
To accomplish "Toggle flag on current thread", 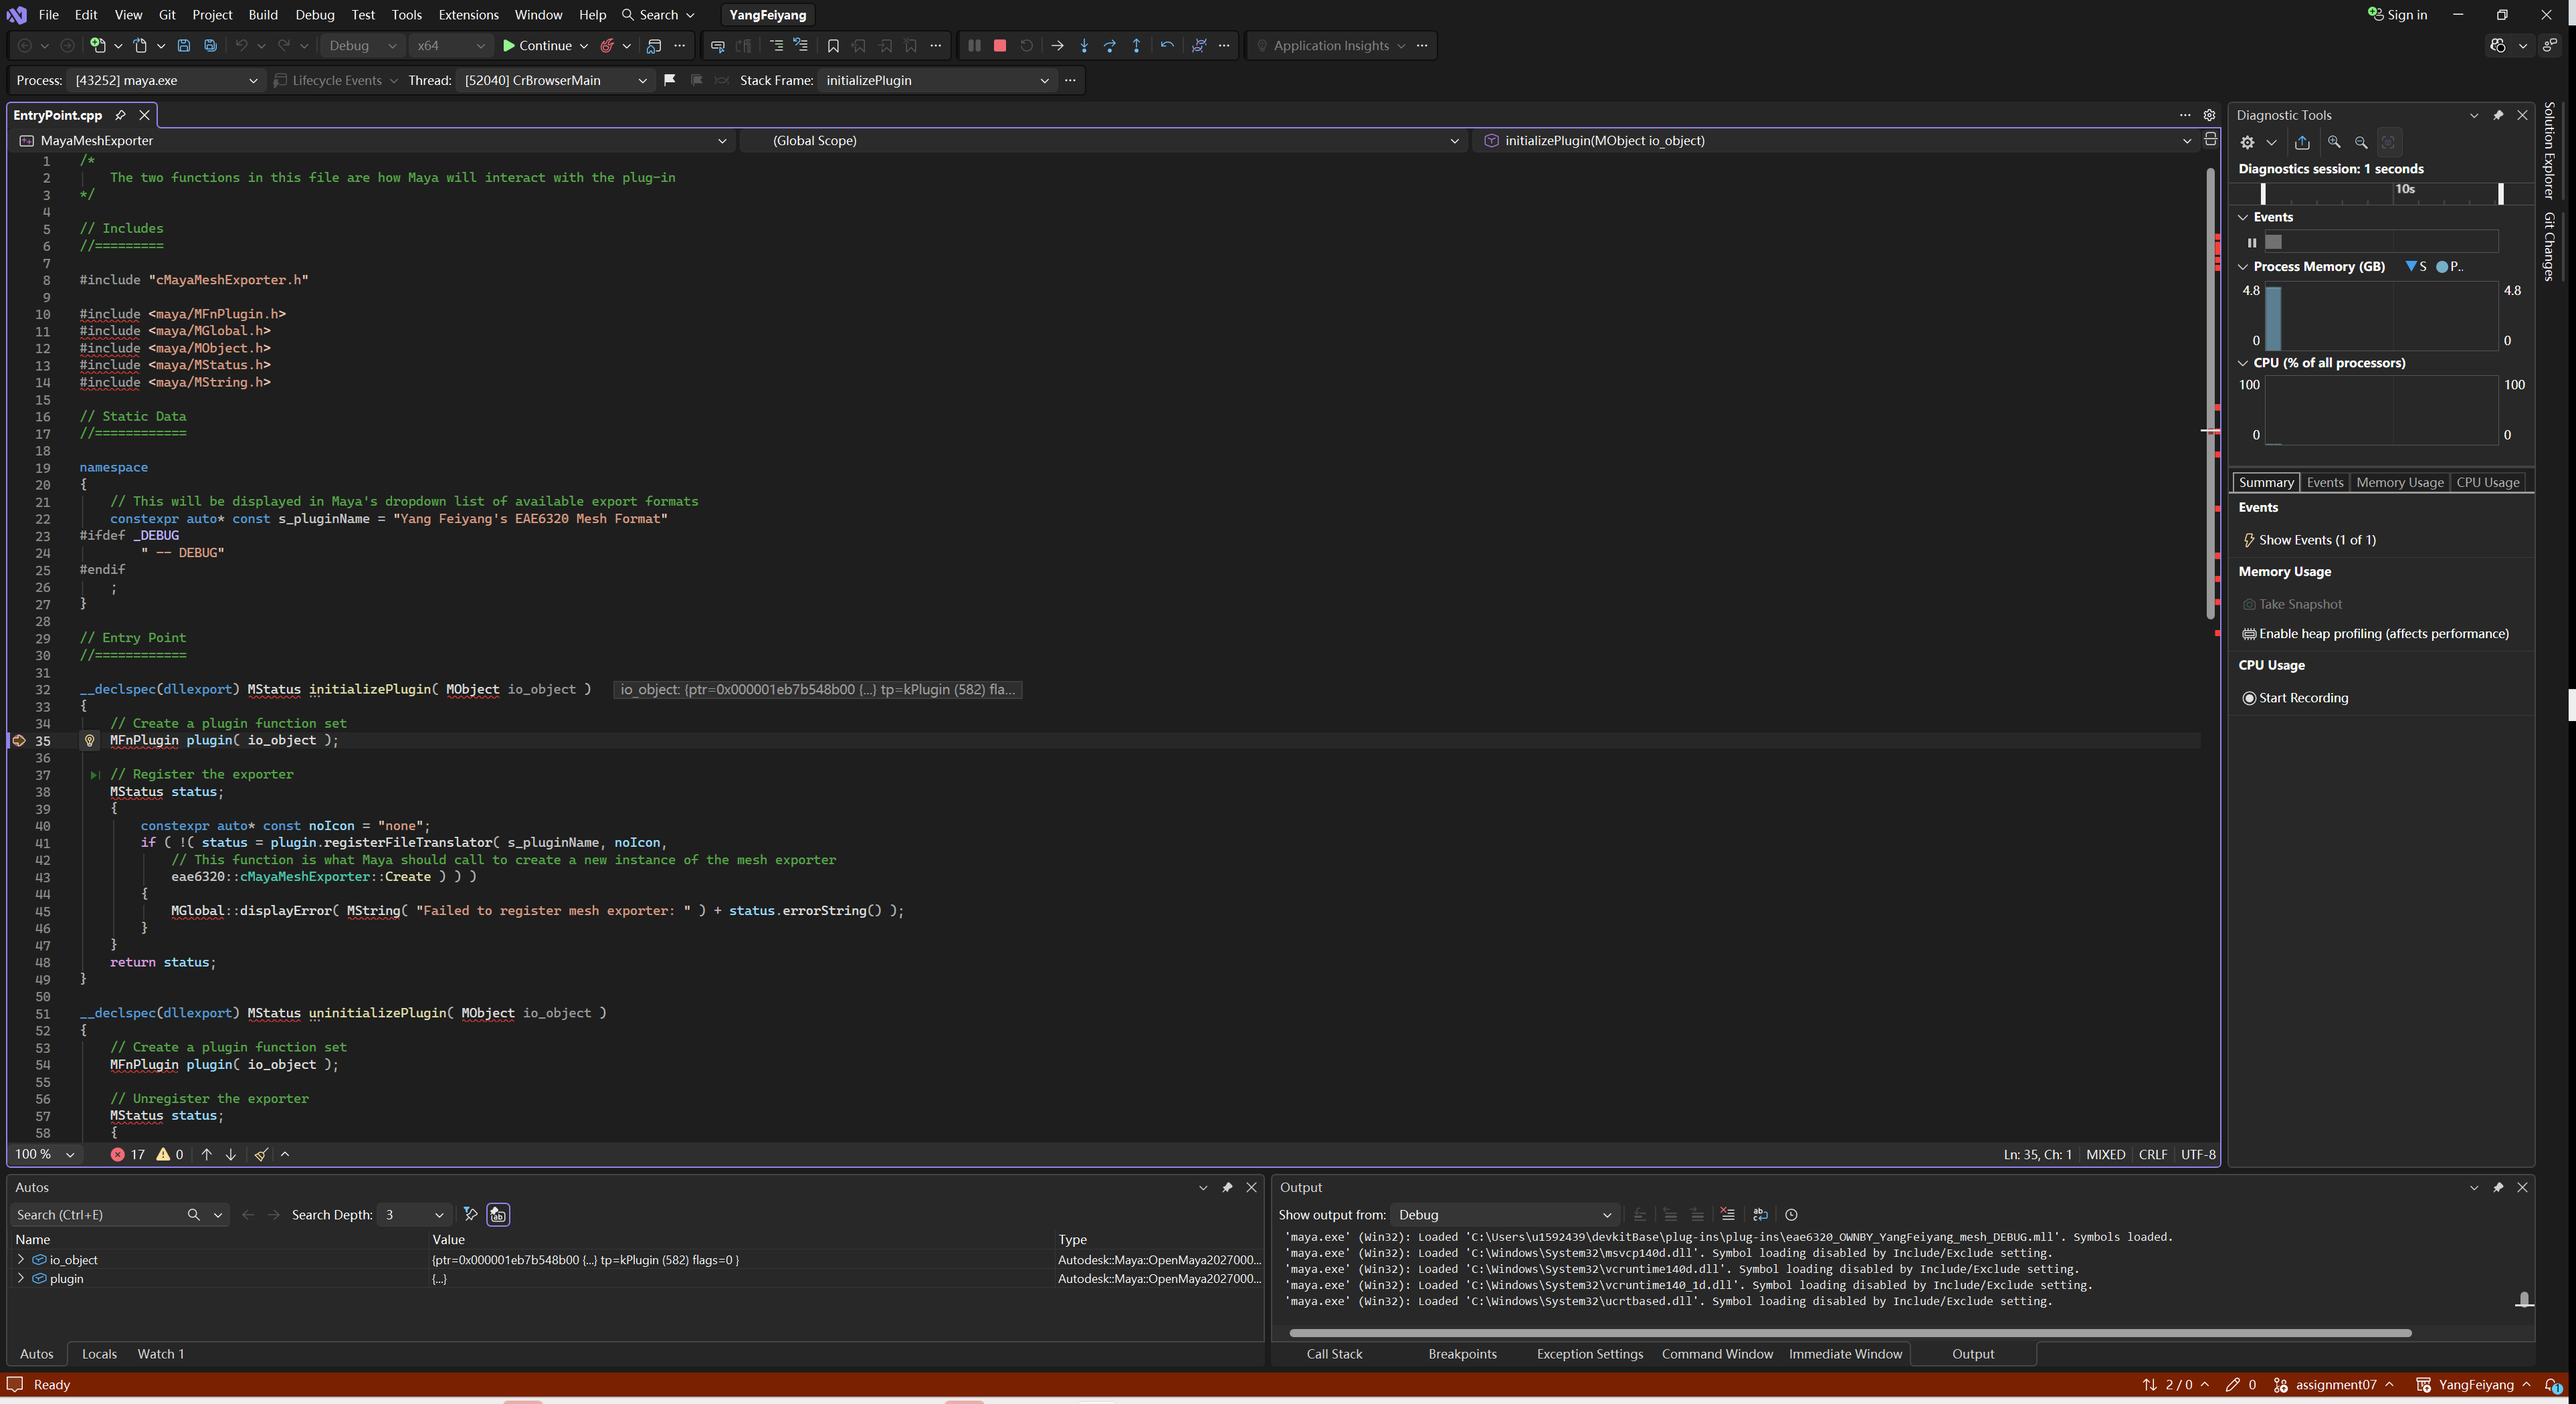I will pos(670,80).
